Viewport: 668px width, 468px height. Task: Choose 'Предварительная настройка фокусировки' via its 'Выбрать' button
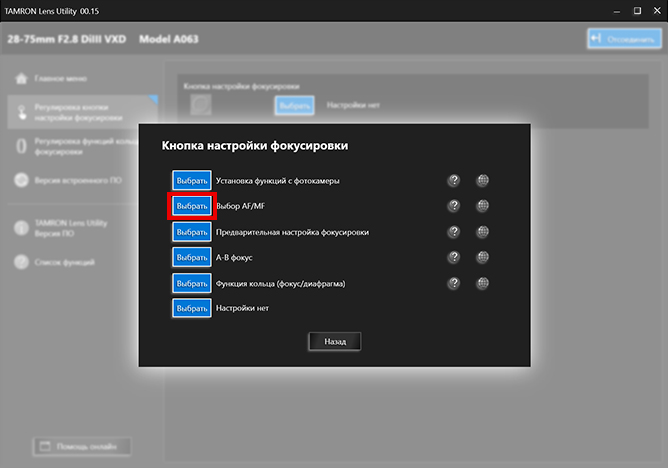192,232
